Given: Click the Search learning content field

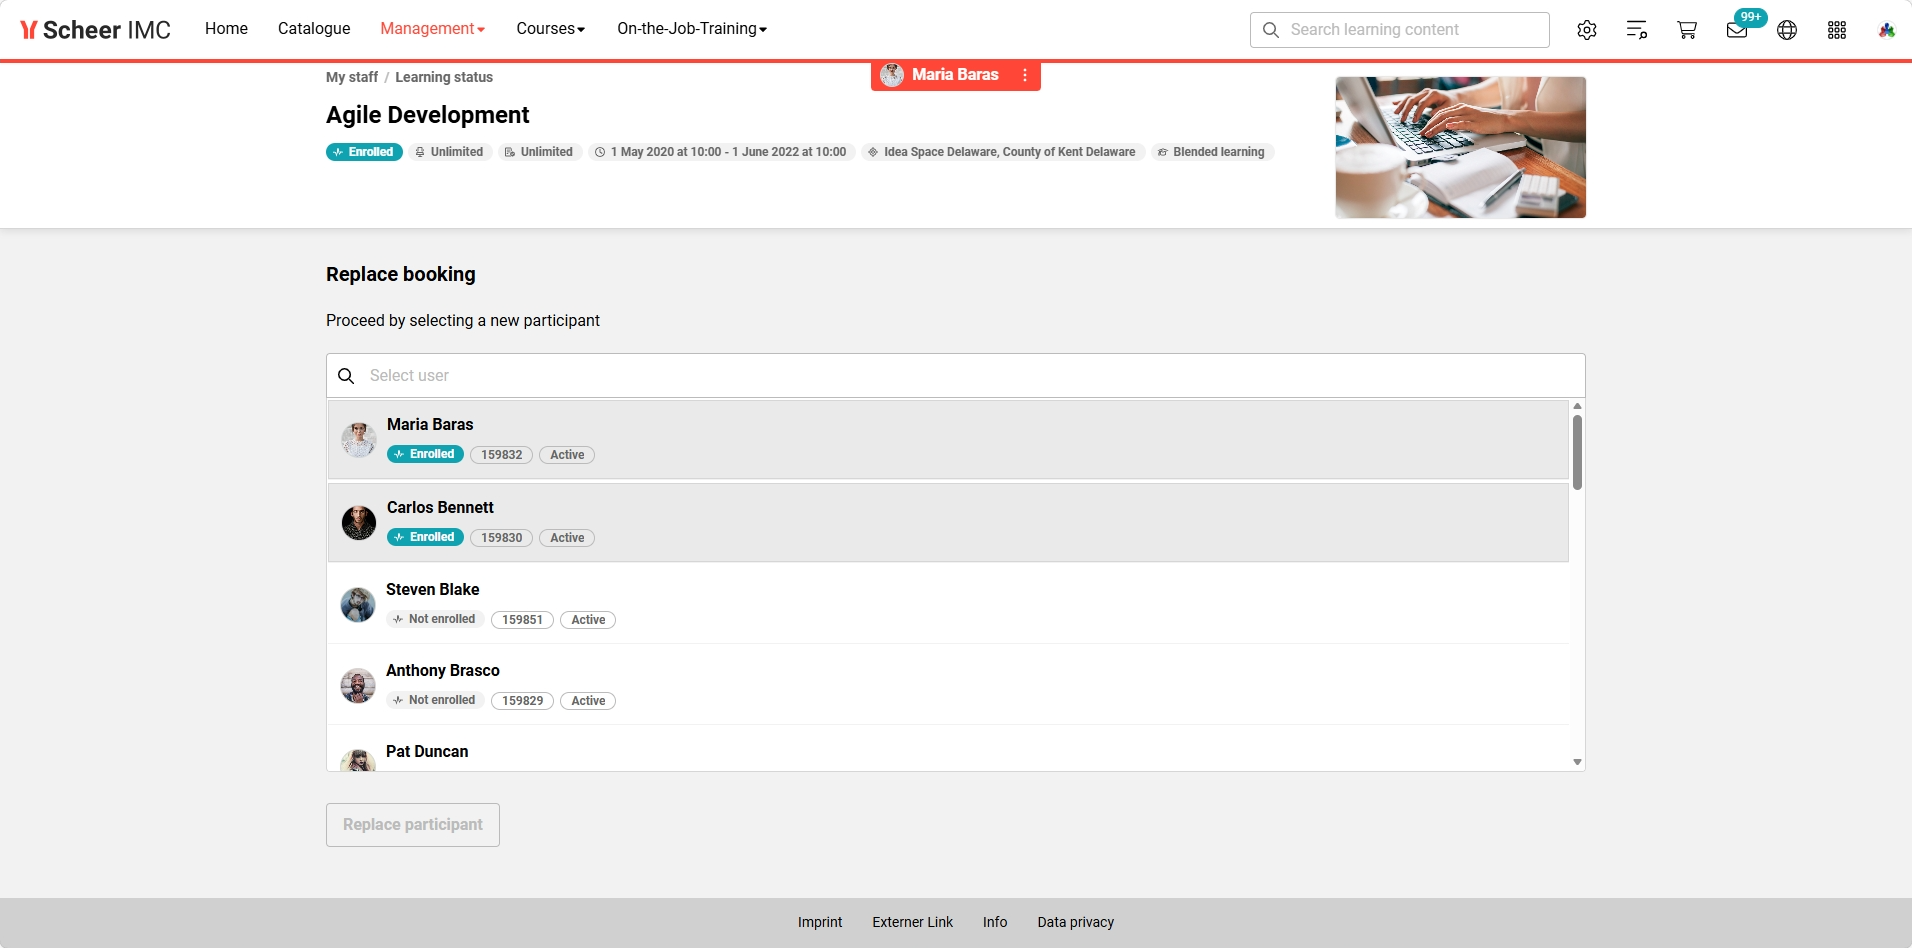Looking at the screenshot, I should tap(1400, 30).
